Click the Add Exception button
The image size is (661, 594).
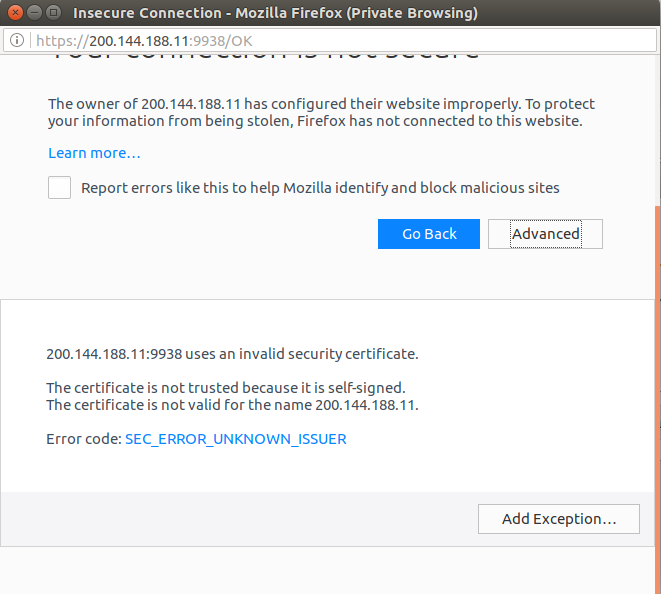(558, 519)
